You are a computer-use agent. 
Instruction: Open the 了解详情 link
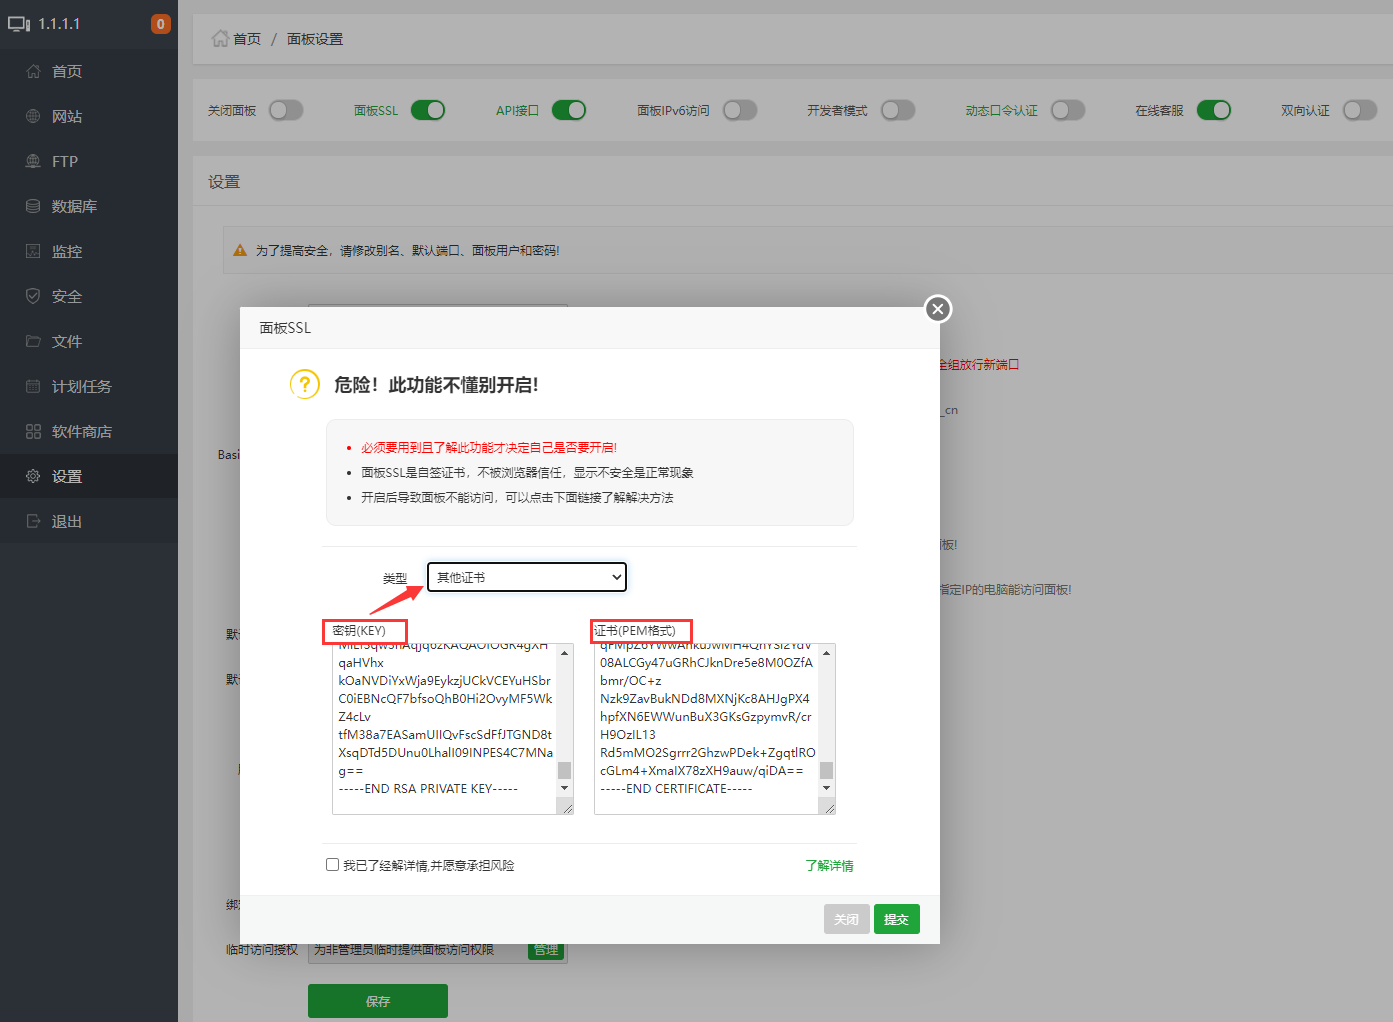[x=829, y=866]
